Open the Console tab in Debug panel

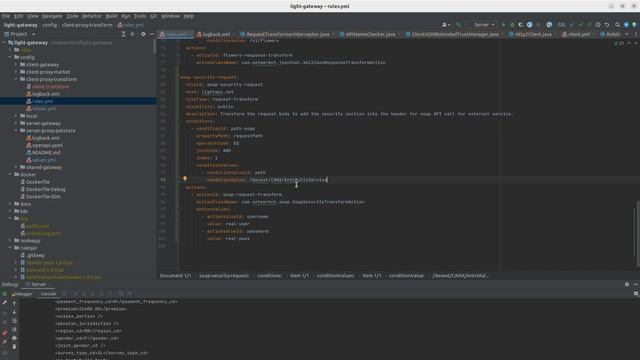[x=48, y=294]
